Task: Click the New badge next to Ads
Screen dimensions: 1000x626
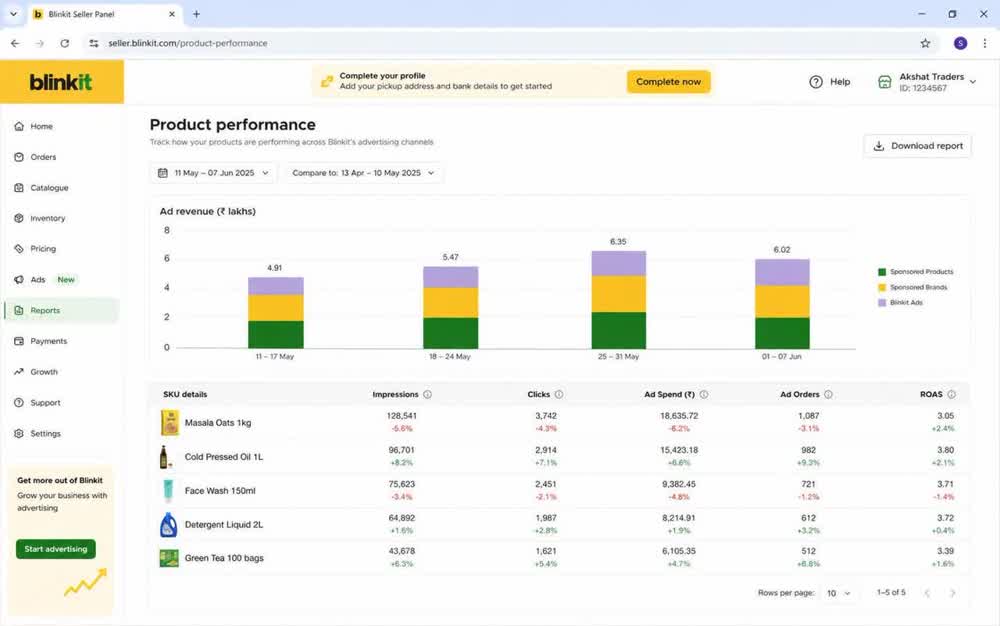Action: [66, 280]
